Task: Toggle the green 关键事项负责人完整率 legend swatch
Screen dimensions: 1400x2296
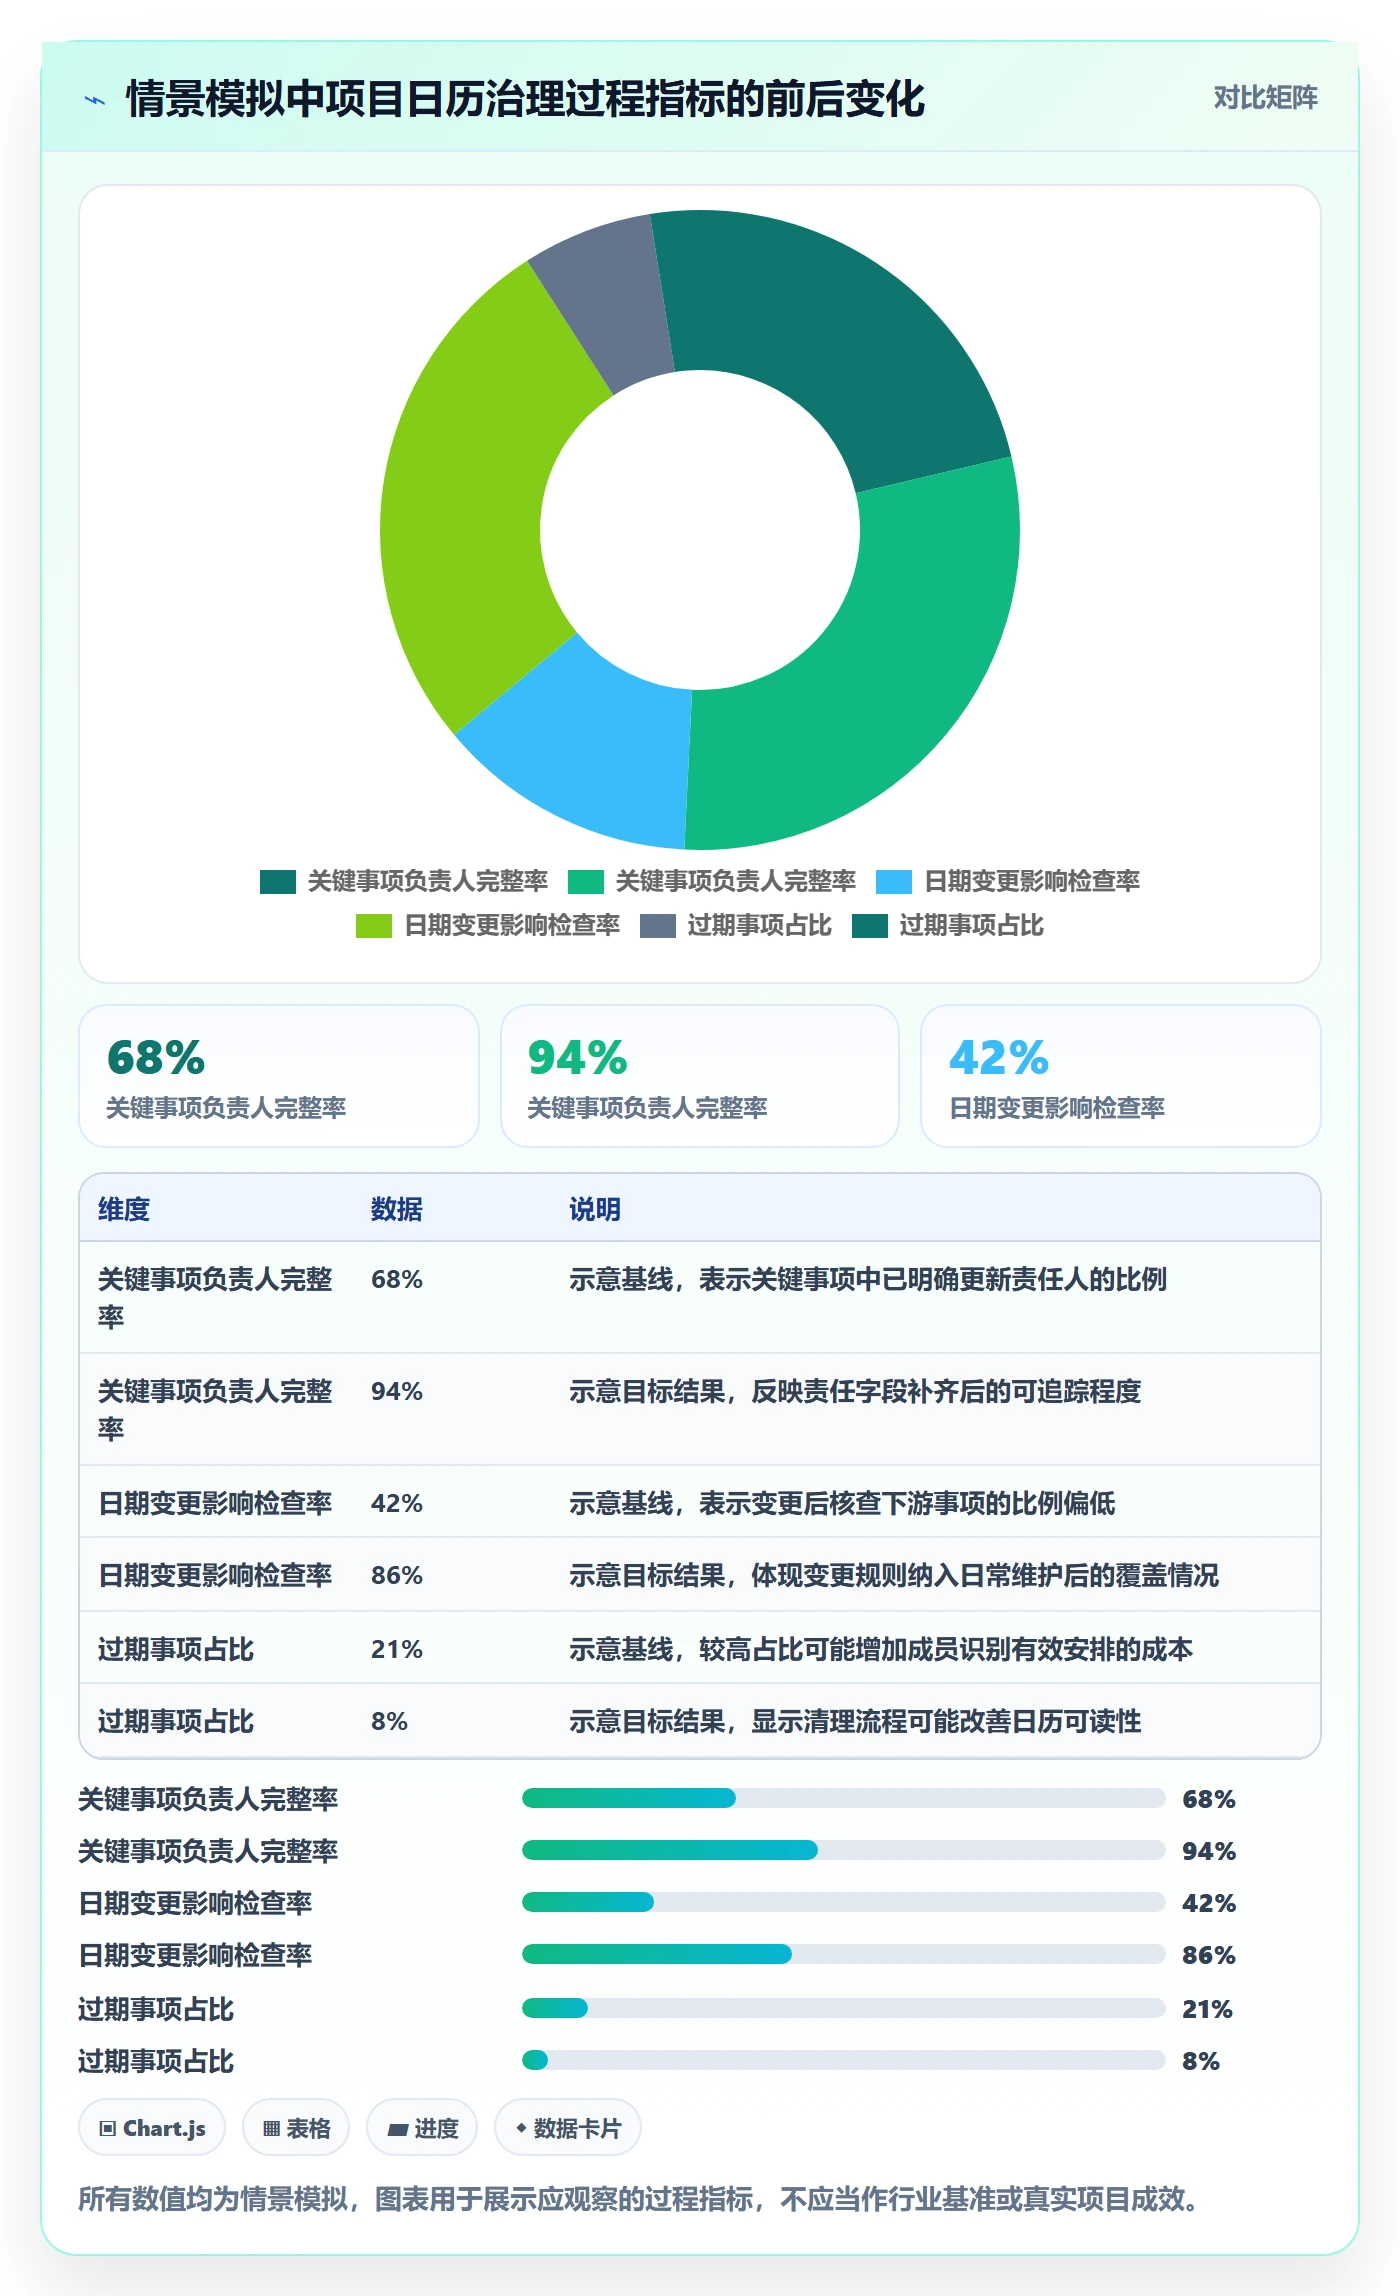Action: [x=585, y=881]
